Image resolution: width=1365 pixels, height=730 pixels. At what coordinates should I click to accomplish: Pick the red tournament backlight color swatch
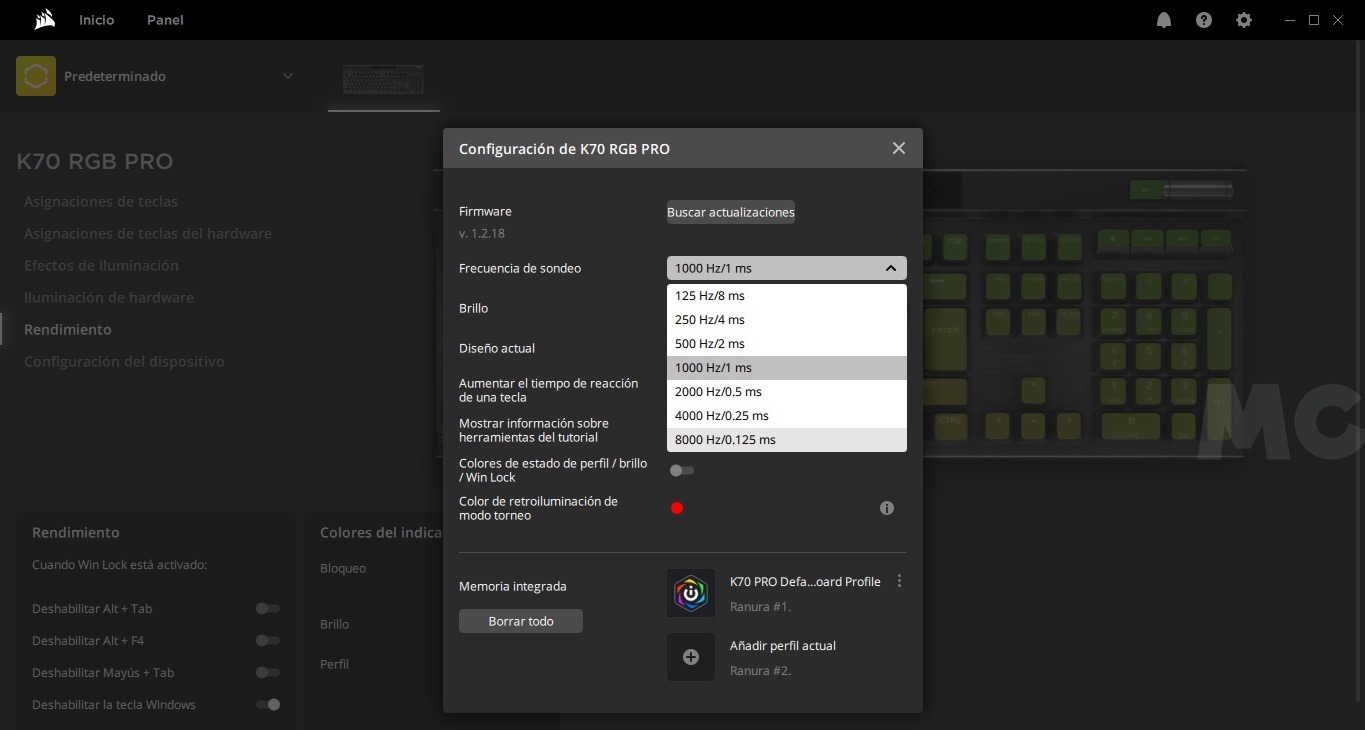677,508
